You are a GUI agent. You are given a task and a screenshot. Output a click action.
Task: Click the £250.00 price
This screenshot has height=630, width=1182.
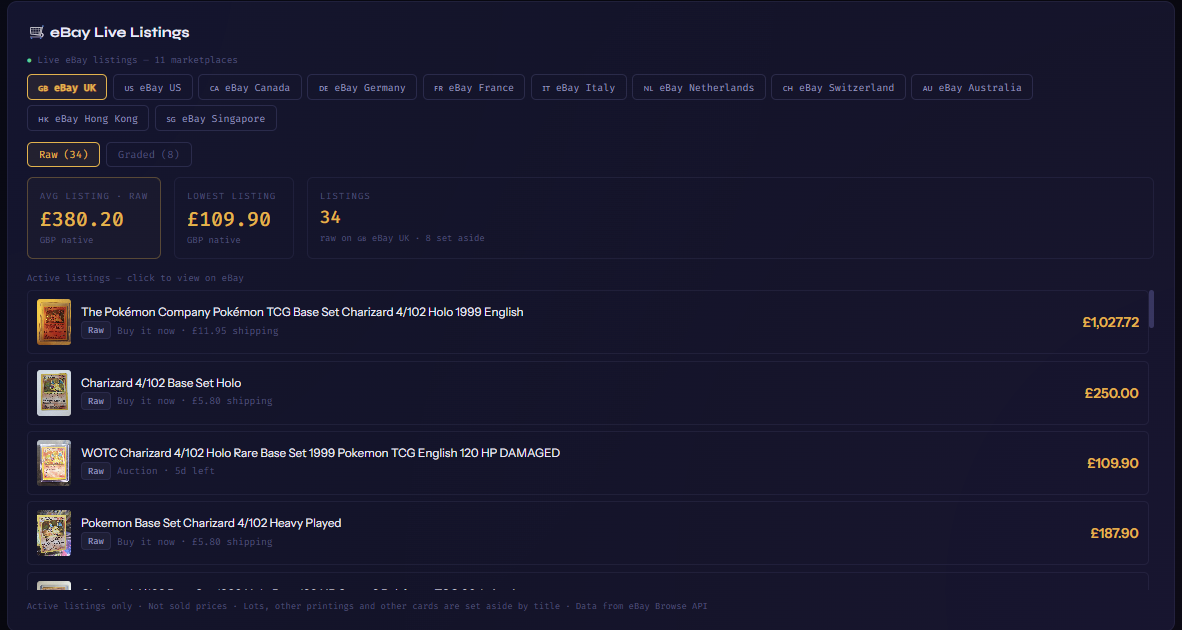1111,393
